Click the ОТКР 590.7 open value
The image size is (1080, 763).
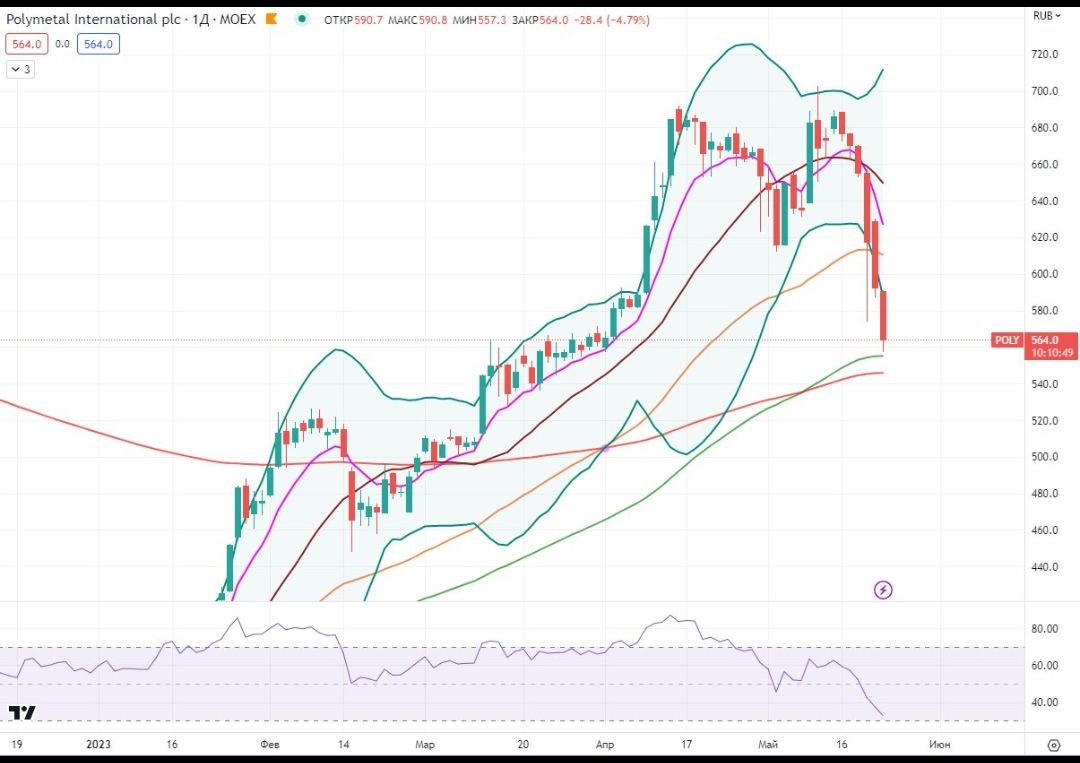coord(353,20)
